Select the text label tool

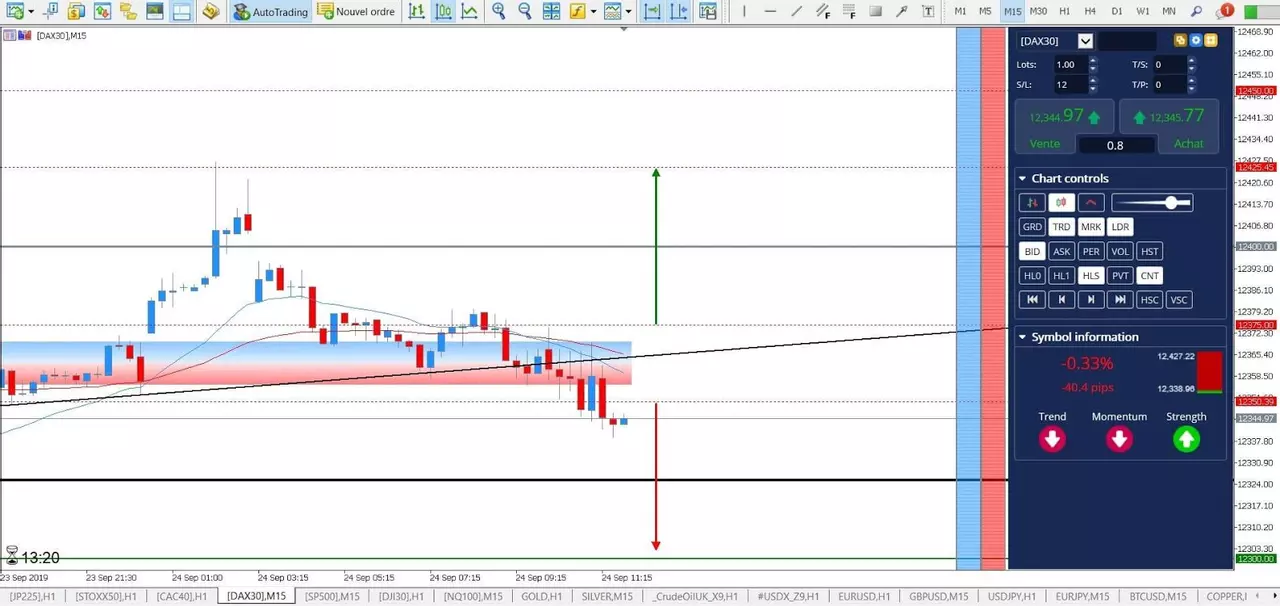coord(928,12)
